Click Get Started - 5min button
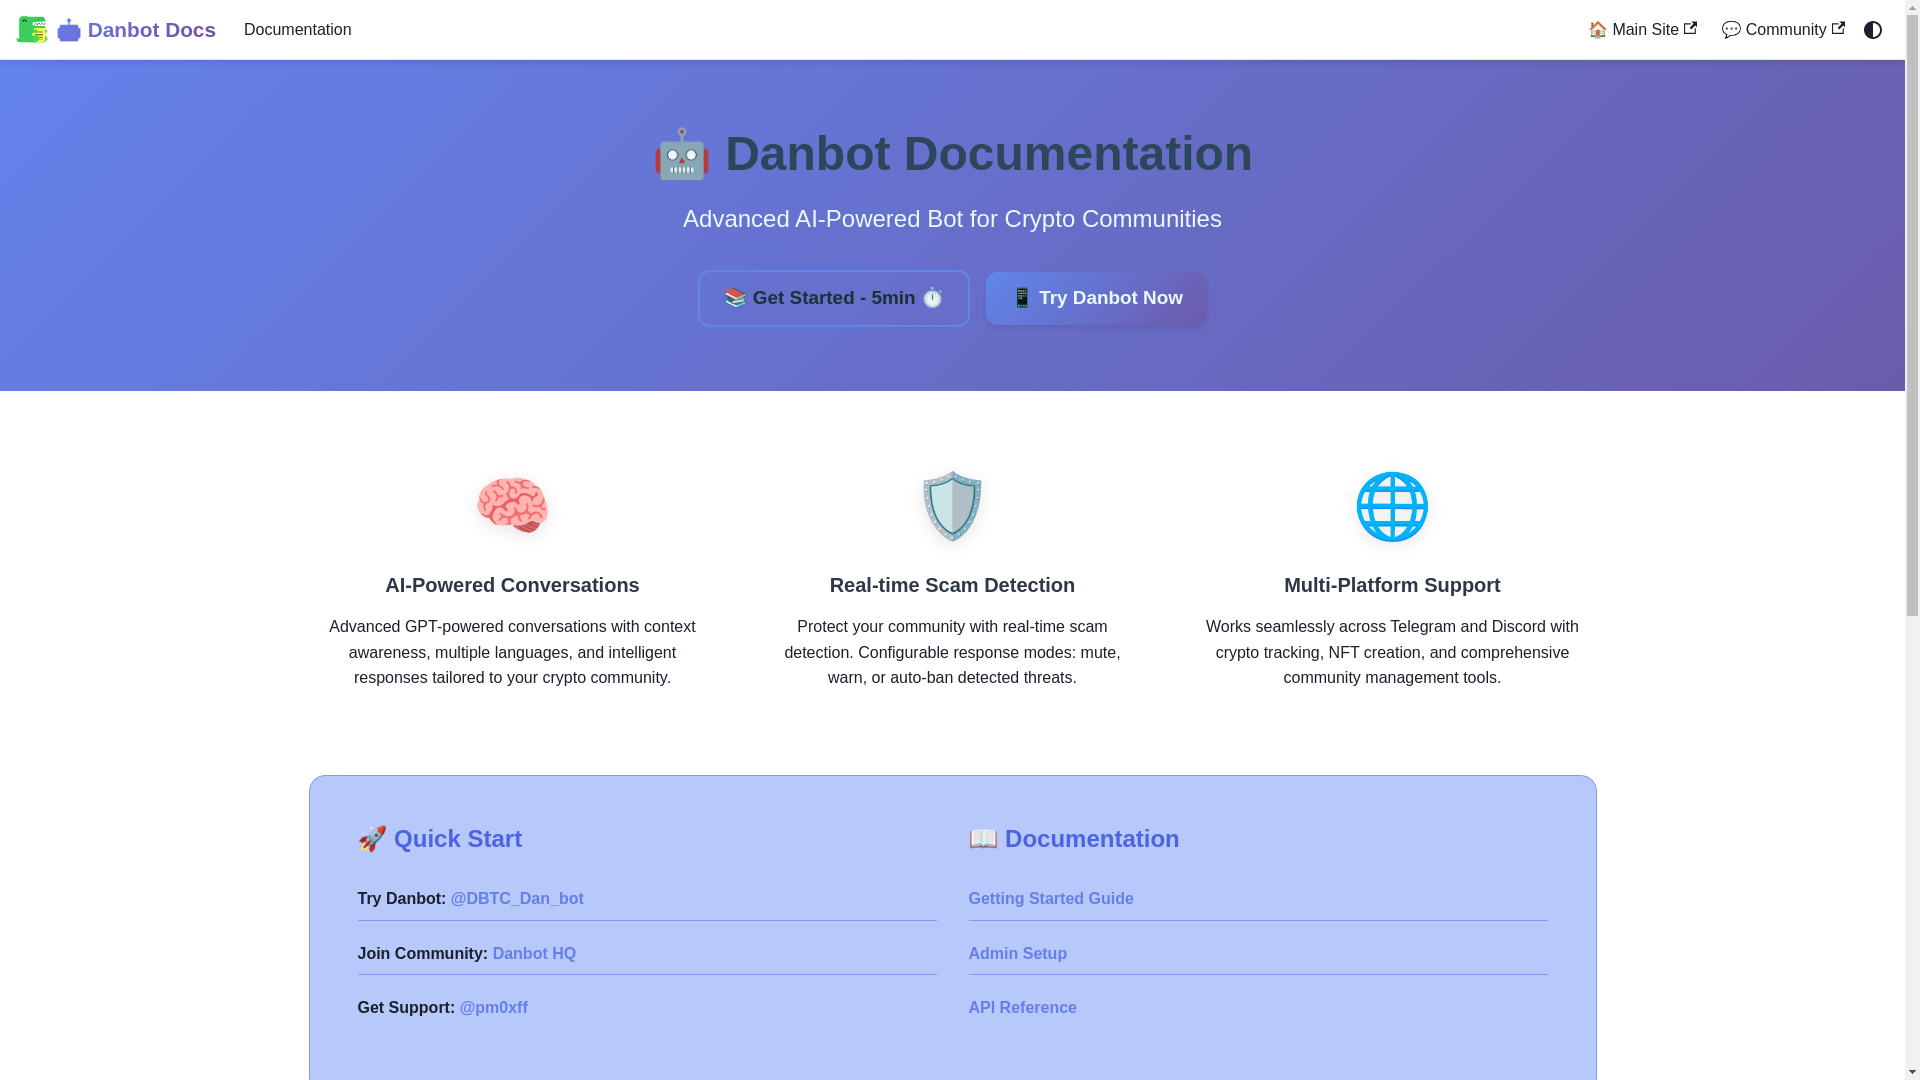Viewport: 1920px width, 1080px height. click(833, 298)
